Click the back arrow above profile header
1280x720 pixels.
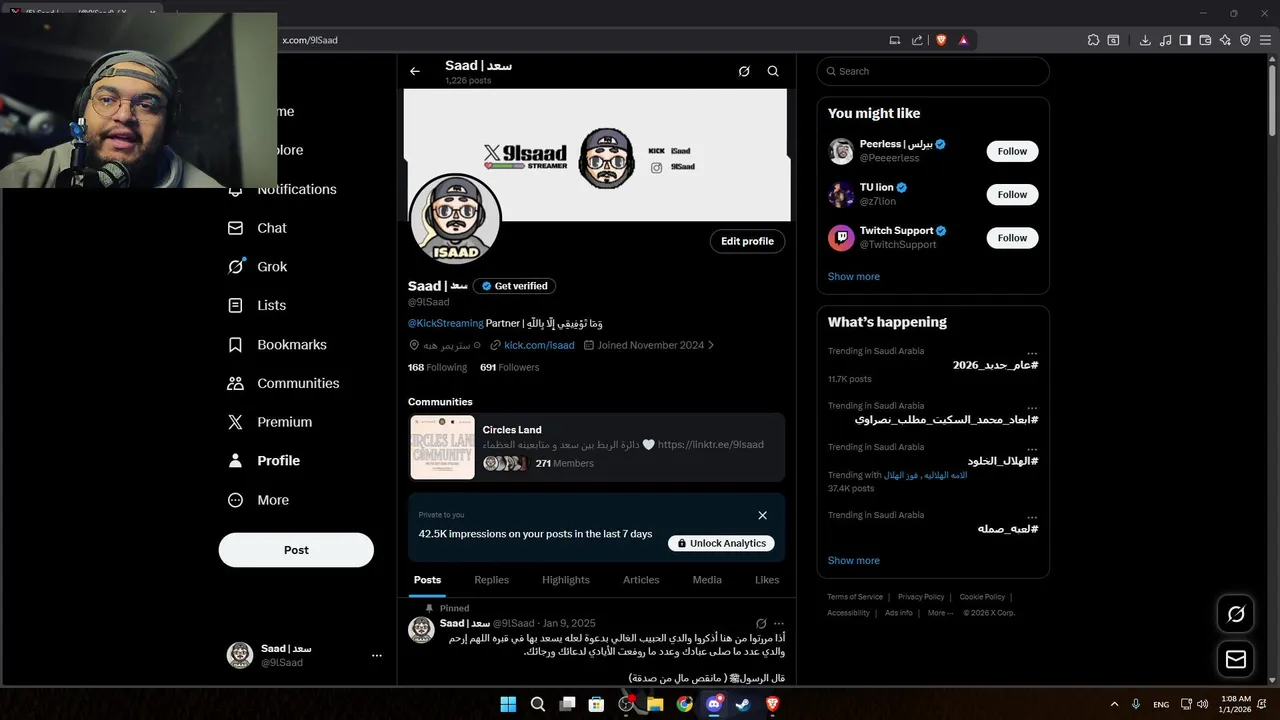(415, 71)
